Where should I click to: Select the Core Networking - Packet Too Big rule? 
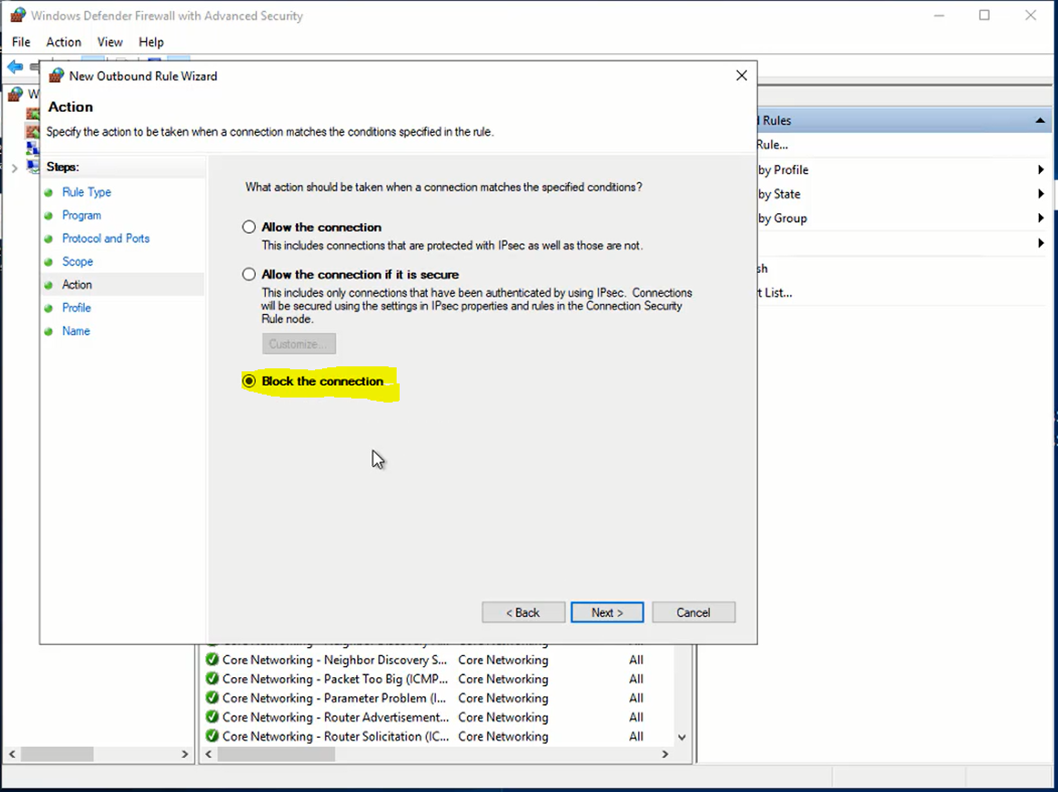(335, 679)
